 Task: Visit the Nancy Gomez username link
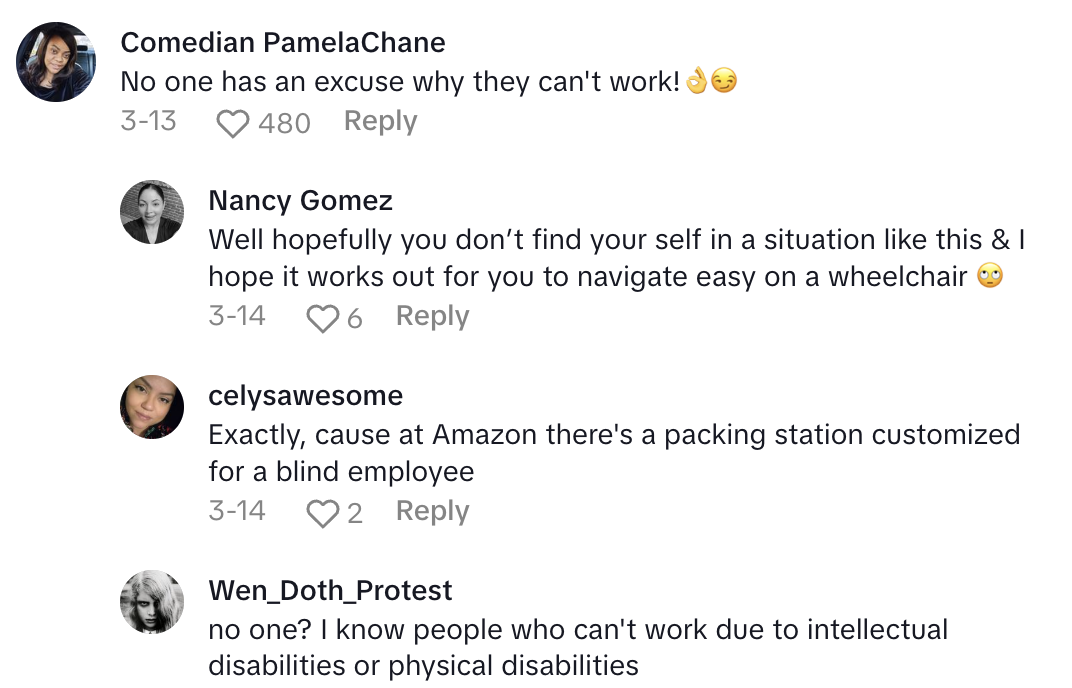click(x=300, y=201)
